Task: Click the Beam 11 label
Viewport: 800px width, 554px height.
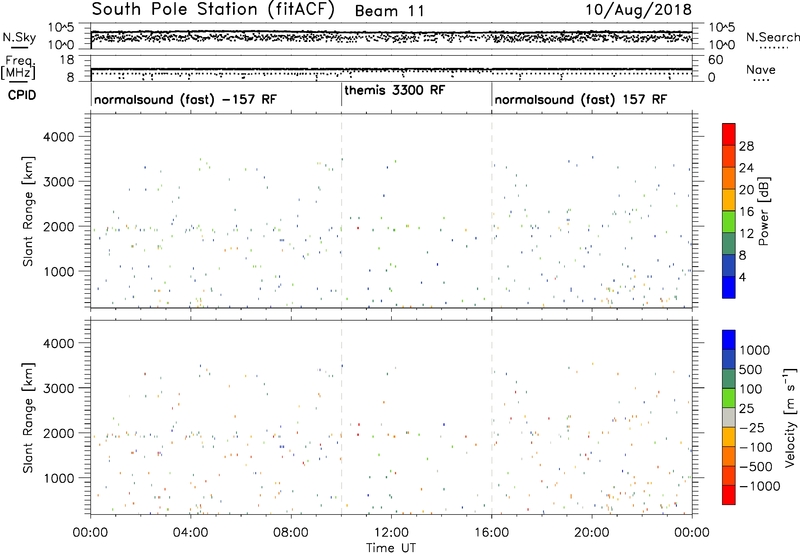Action: [x=389, y=11]
